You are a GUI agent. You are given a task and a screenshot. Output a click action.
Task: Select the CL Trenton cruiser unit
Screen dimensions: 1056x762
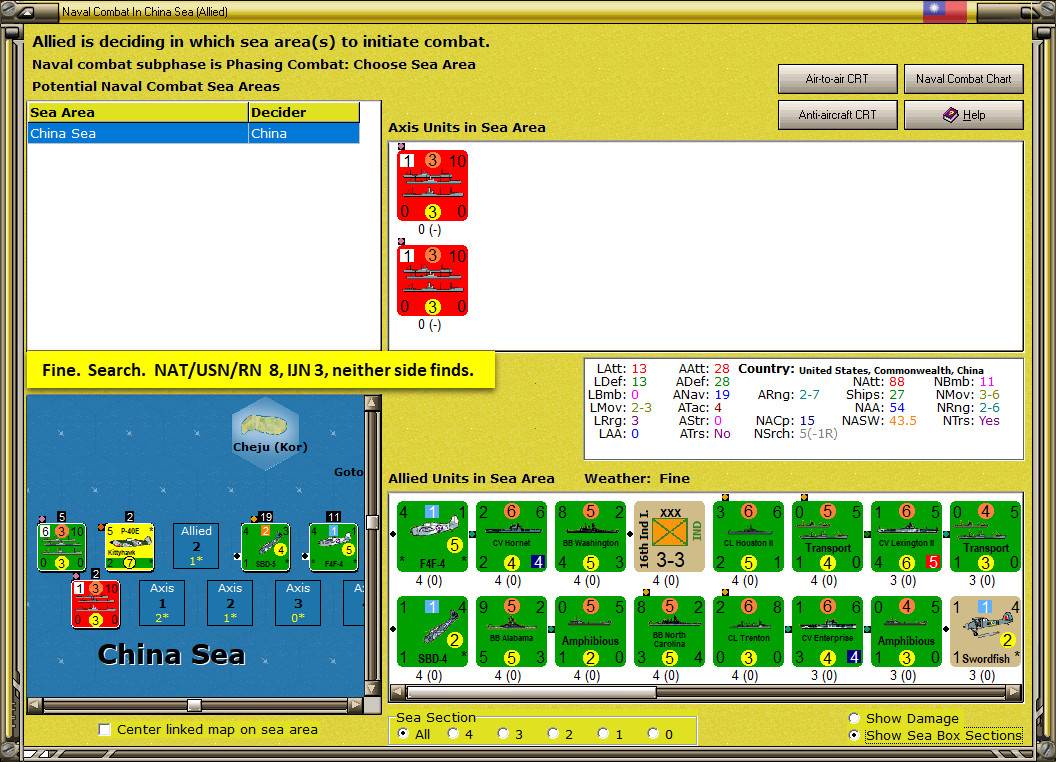(748, 631)
